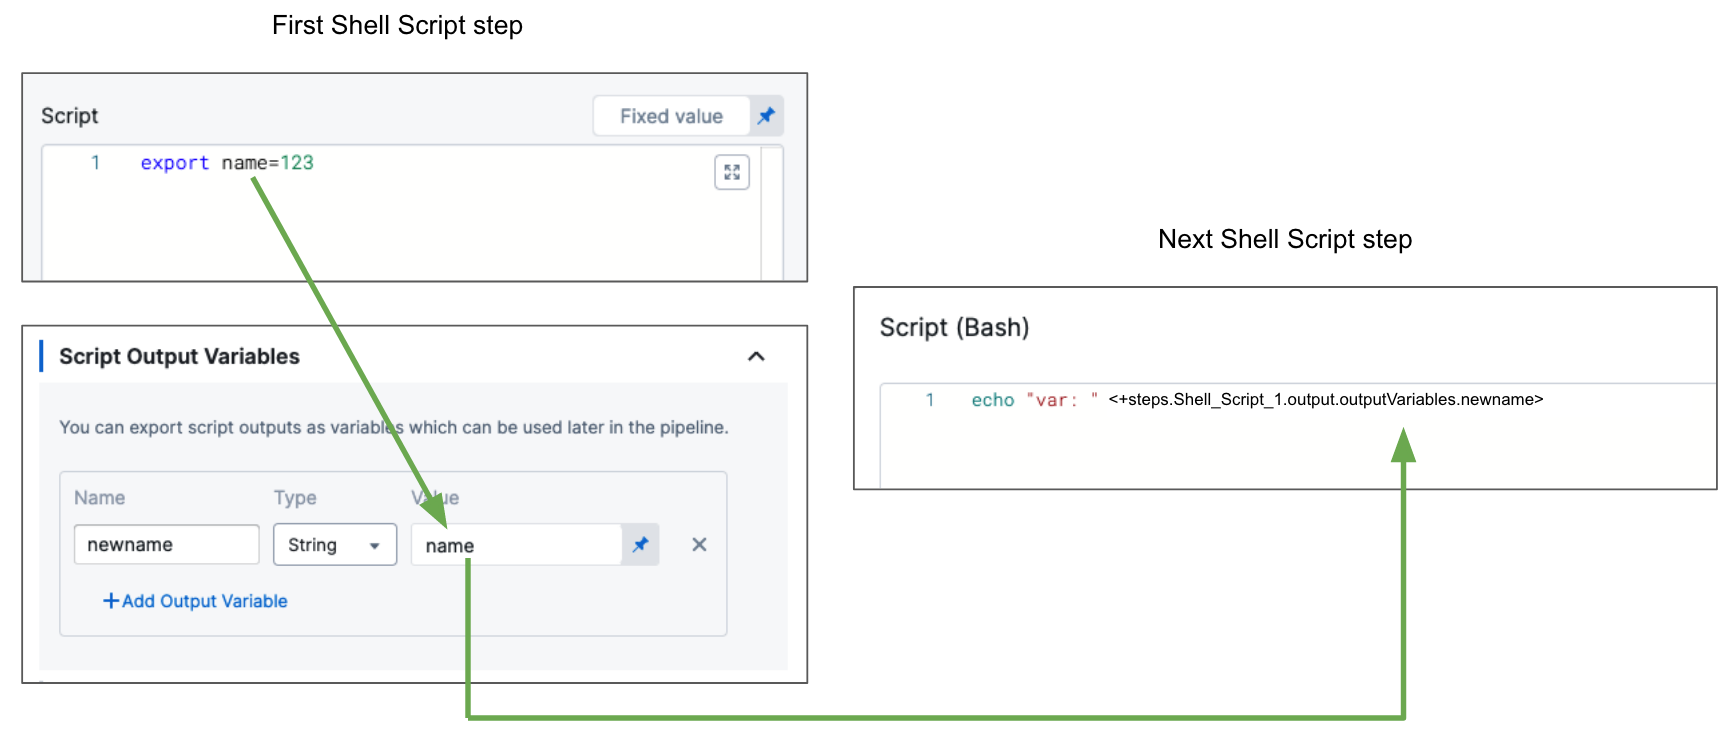Focus the Name field containing newname

(166, 545)
